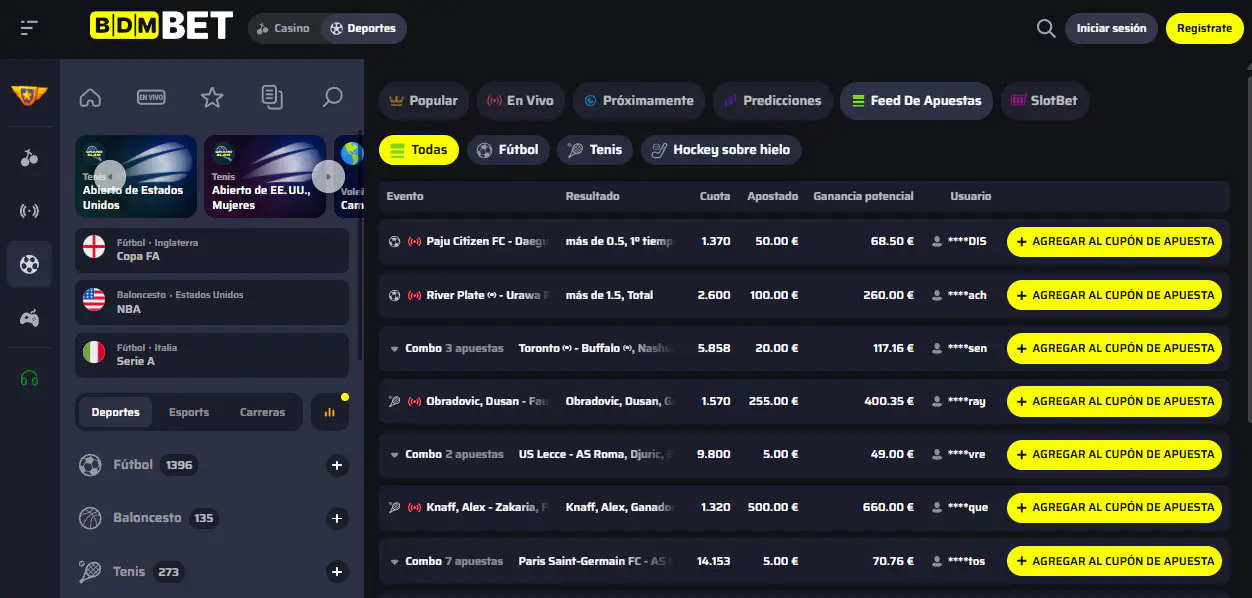Open Abierto de EE.UU., Mujeres card

[x=265, y=177]
